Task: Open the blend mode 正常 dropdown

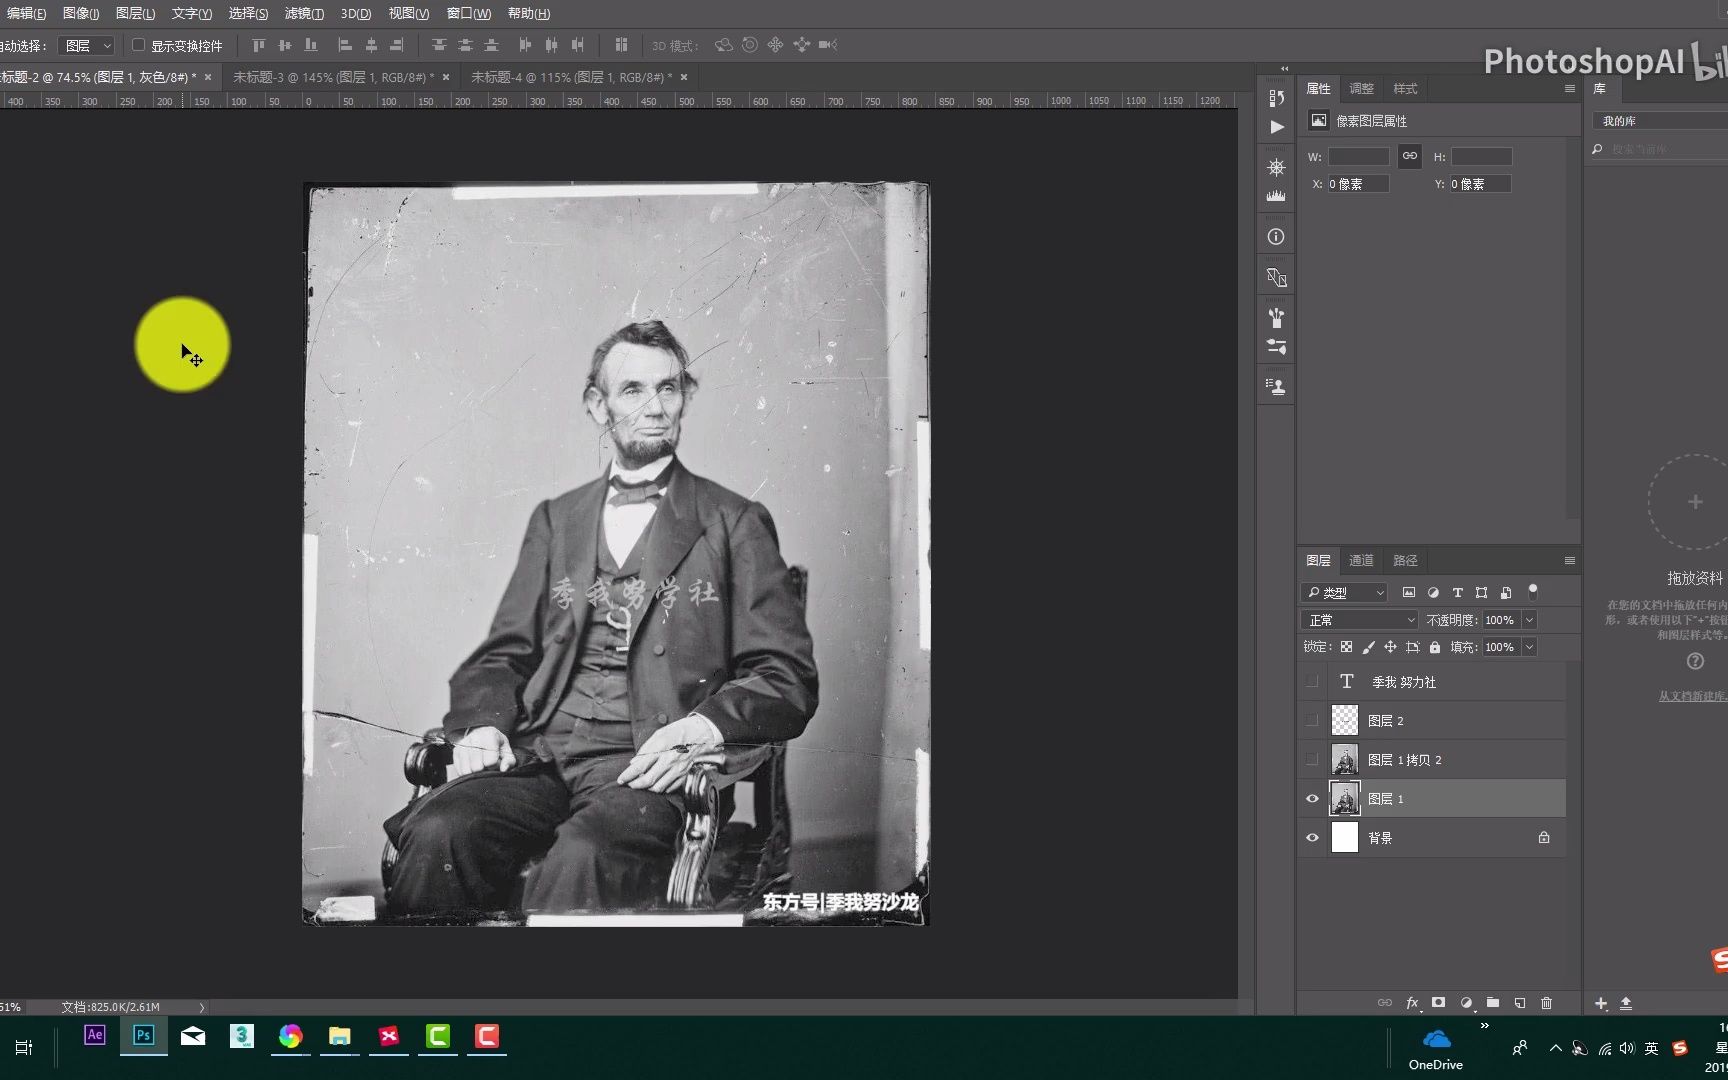Action: tap(1360, 620)
